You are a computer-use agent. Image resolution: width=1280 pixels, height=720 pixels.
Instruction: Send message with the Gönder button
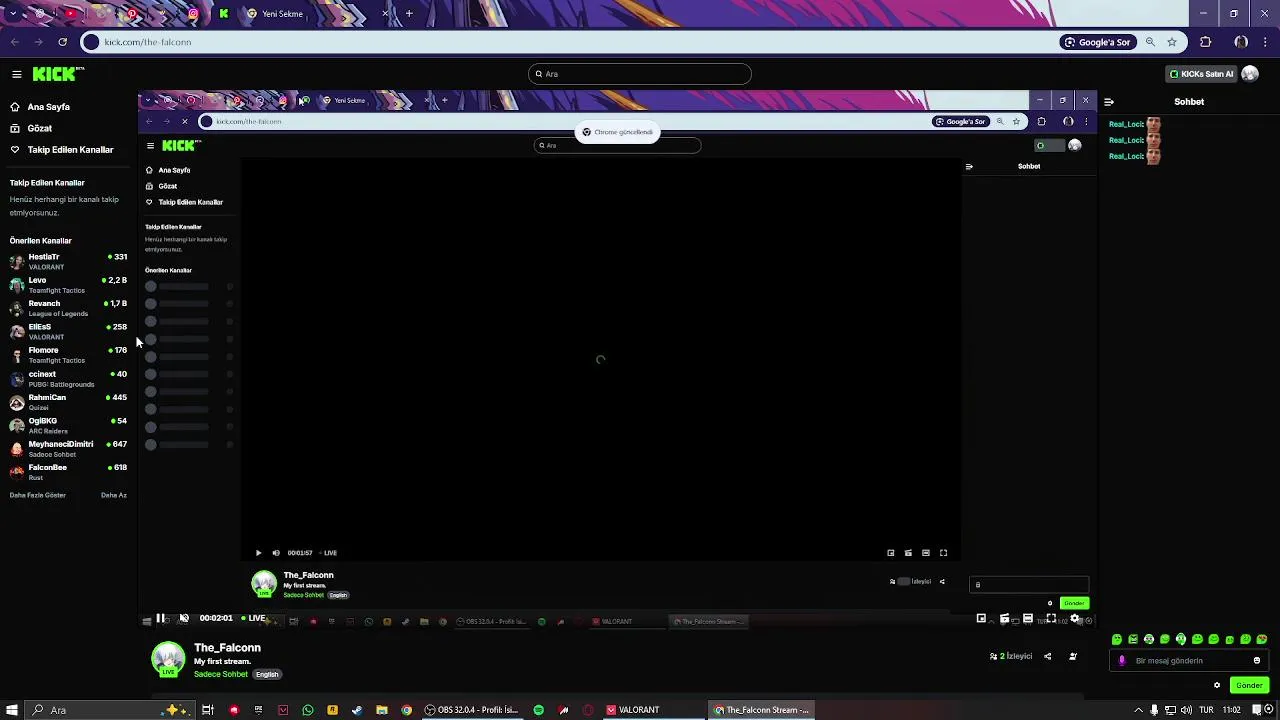(1249, 685)
